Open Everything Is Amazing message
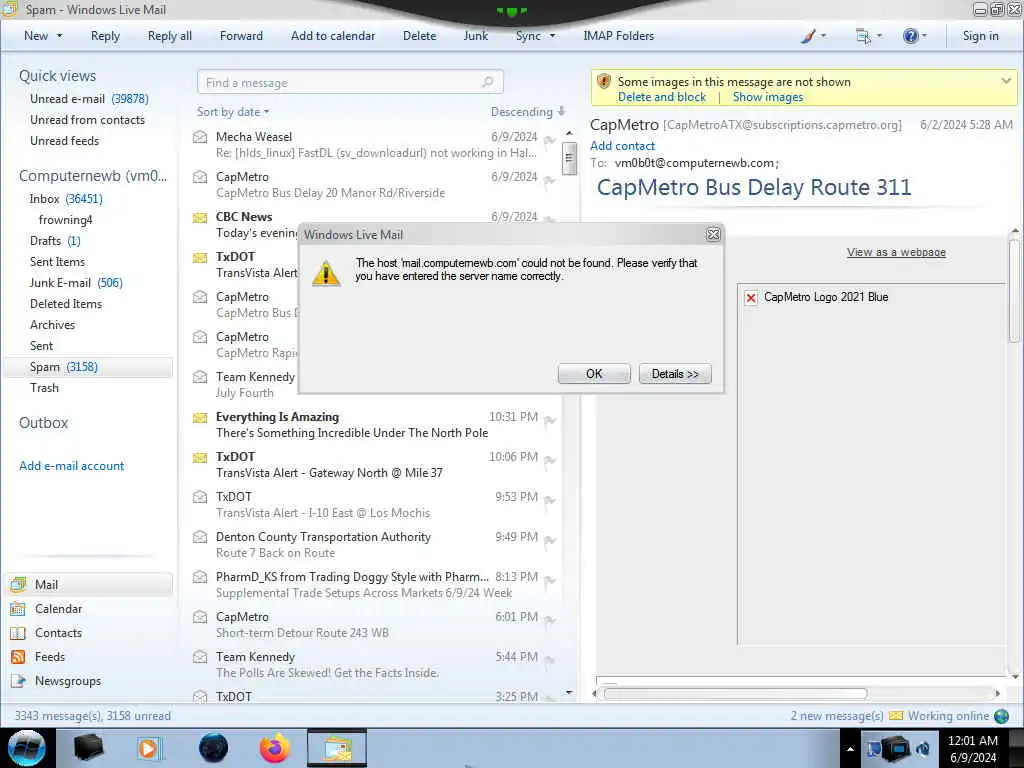 click(x=376, y=424)
